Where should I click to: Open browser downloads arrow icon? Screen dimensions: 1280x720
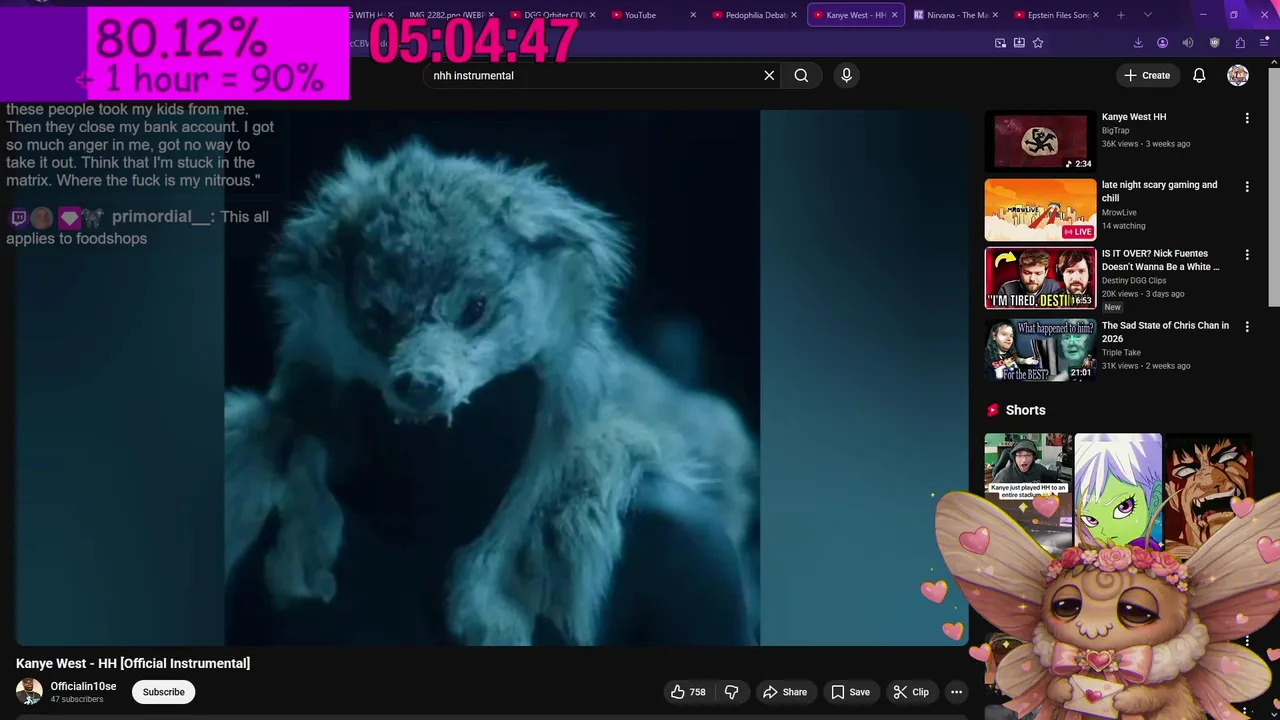coord(1138,43)
